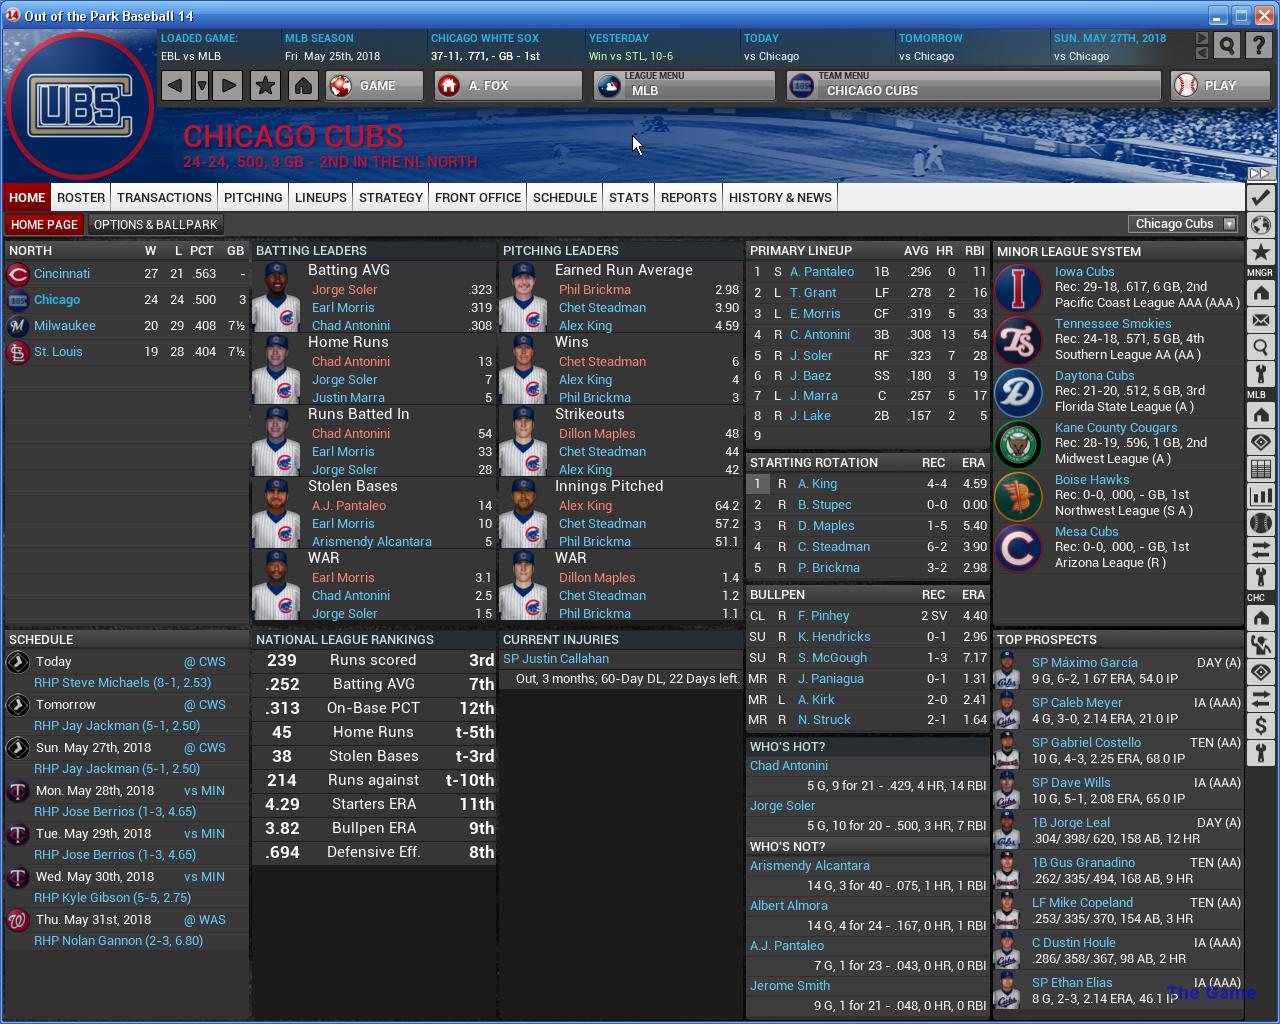
Task: Open the envelope mail icon in sidebar
Action: [1260, 320]
